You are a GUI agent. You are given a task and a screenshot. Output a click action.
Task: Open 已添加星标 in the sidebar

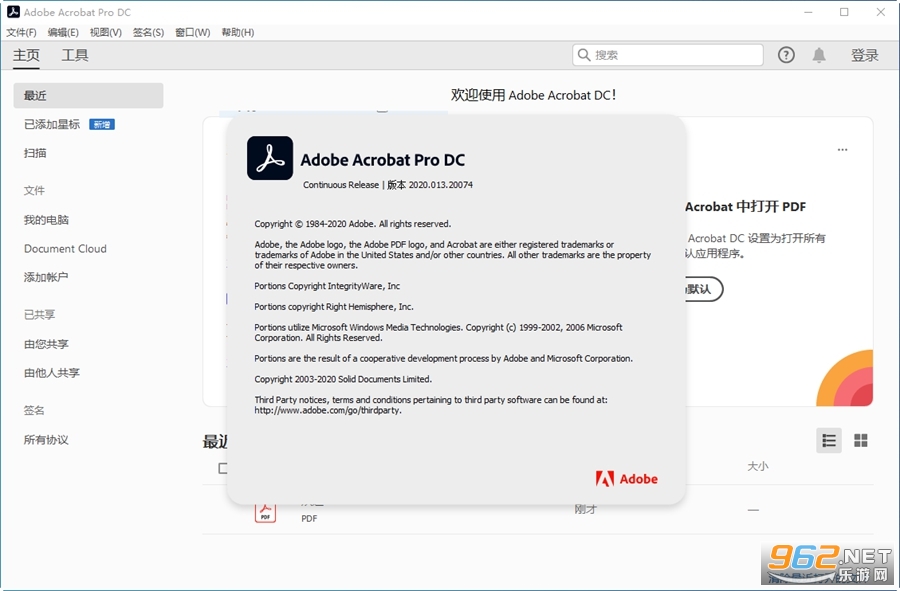click(52, 125)
